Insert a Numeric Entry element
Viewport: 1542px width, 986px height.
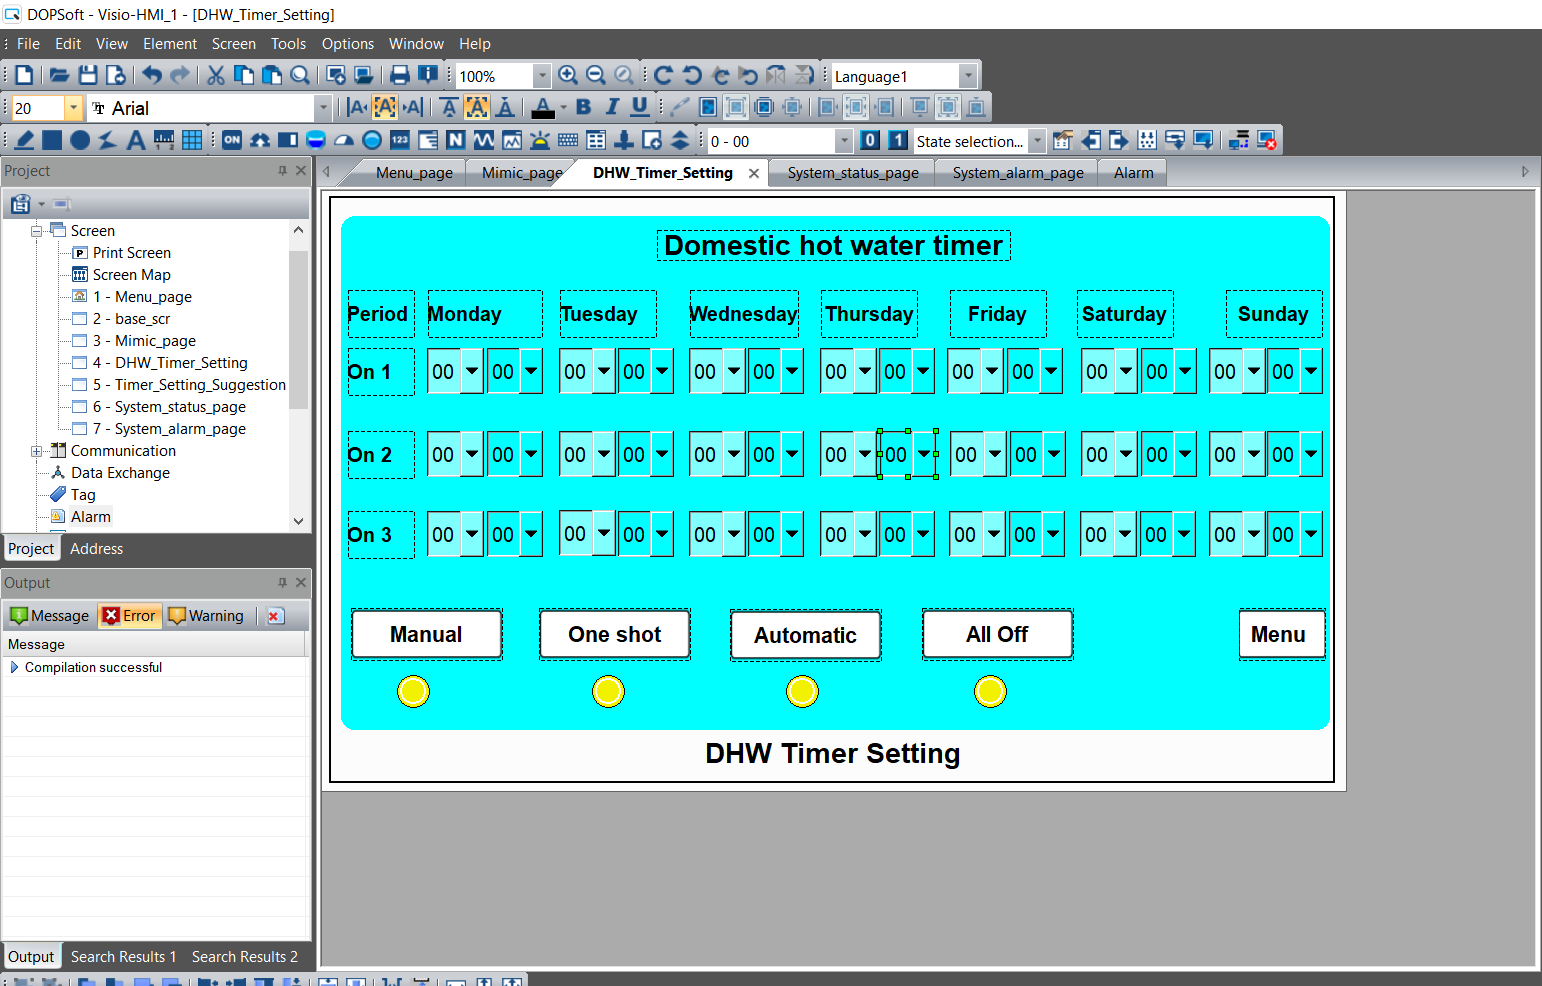pos(399,140)
